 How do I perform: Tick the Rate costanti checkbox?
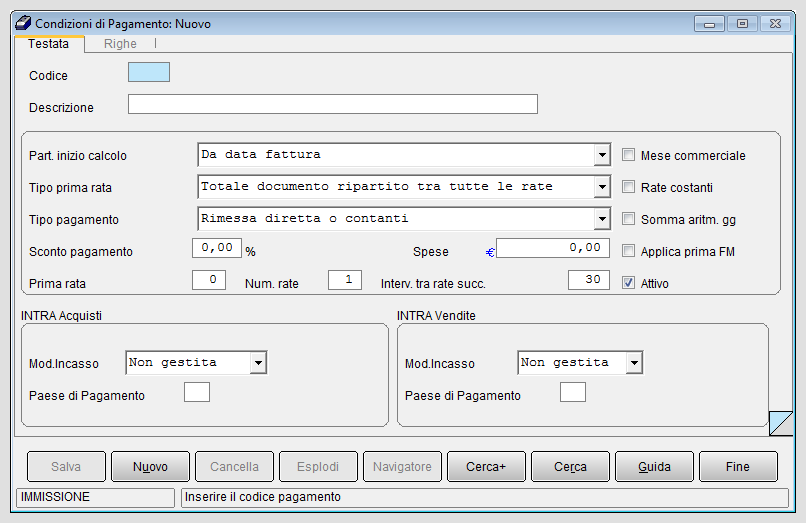tap(628, 187)
